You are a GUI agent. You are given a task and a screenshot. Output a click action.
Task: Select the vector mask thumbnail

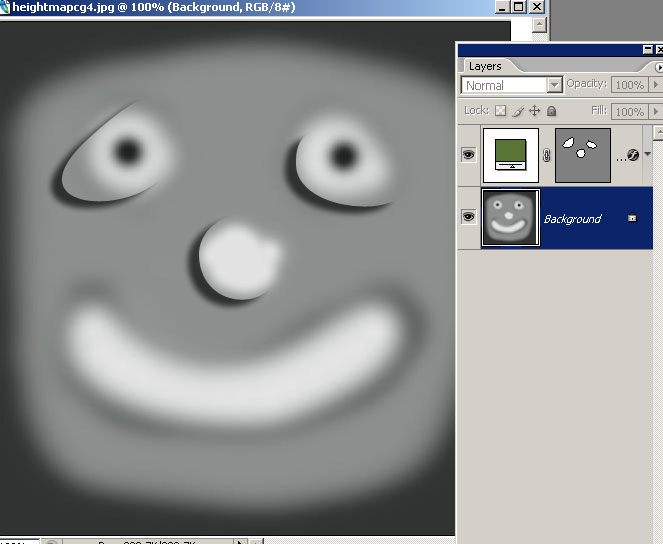583,156
